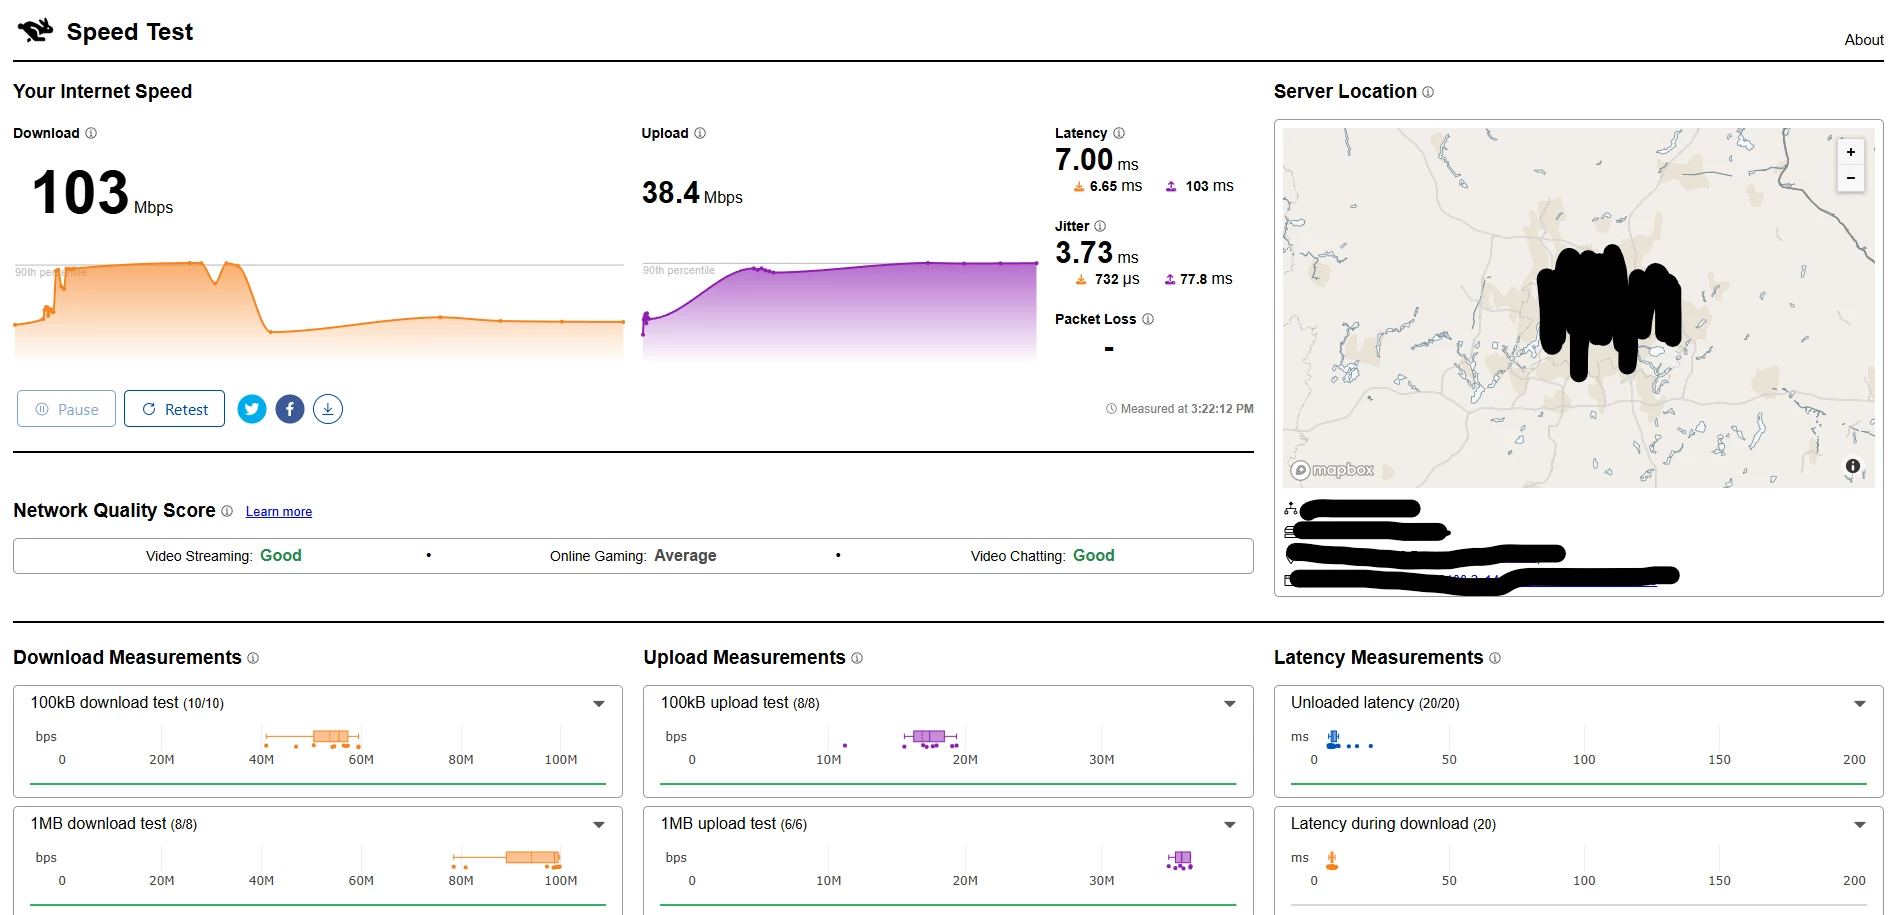Follow the Learn more link

(279, 512)
